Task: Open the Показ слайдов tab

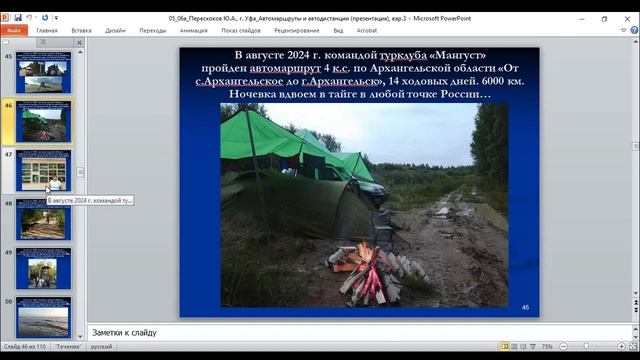Action: [x=241, y=31]
